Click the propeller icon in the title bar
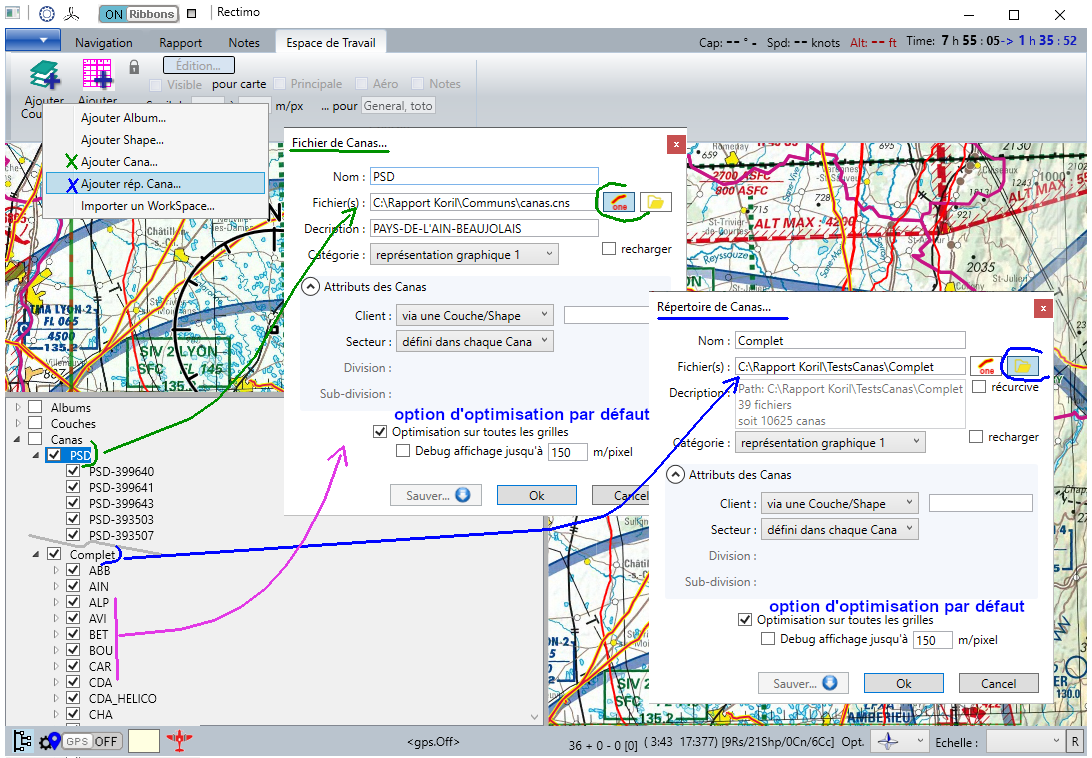 tap(71, 13)
